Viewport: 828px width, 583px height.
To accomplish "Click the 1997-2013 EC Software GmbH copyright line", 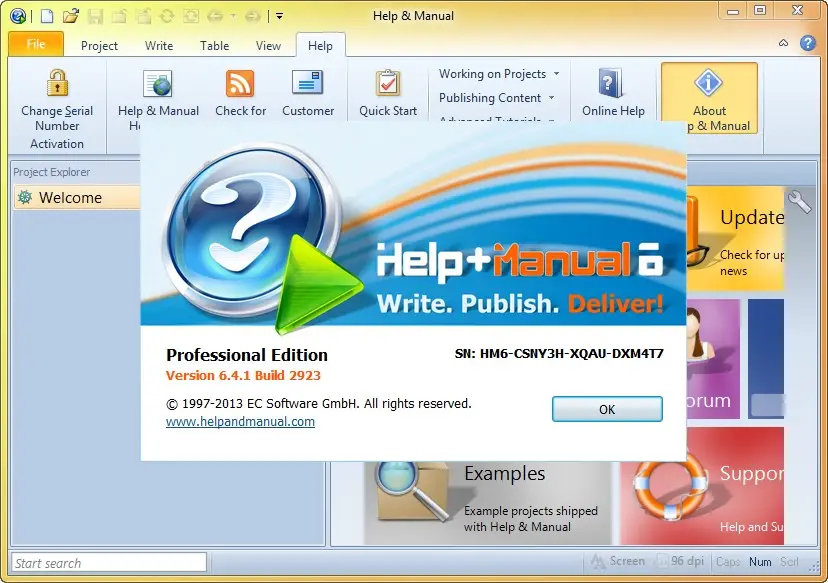I will [x=319, y=404].
